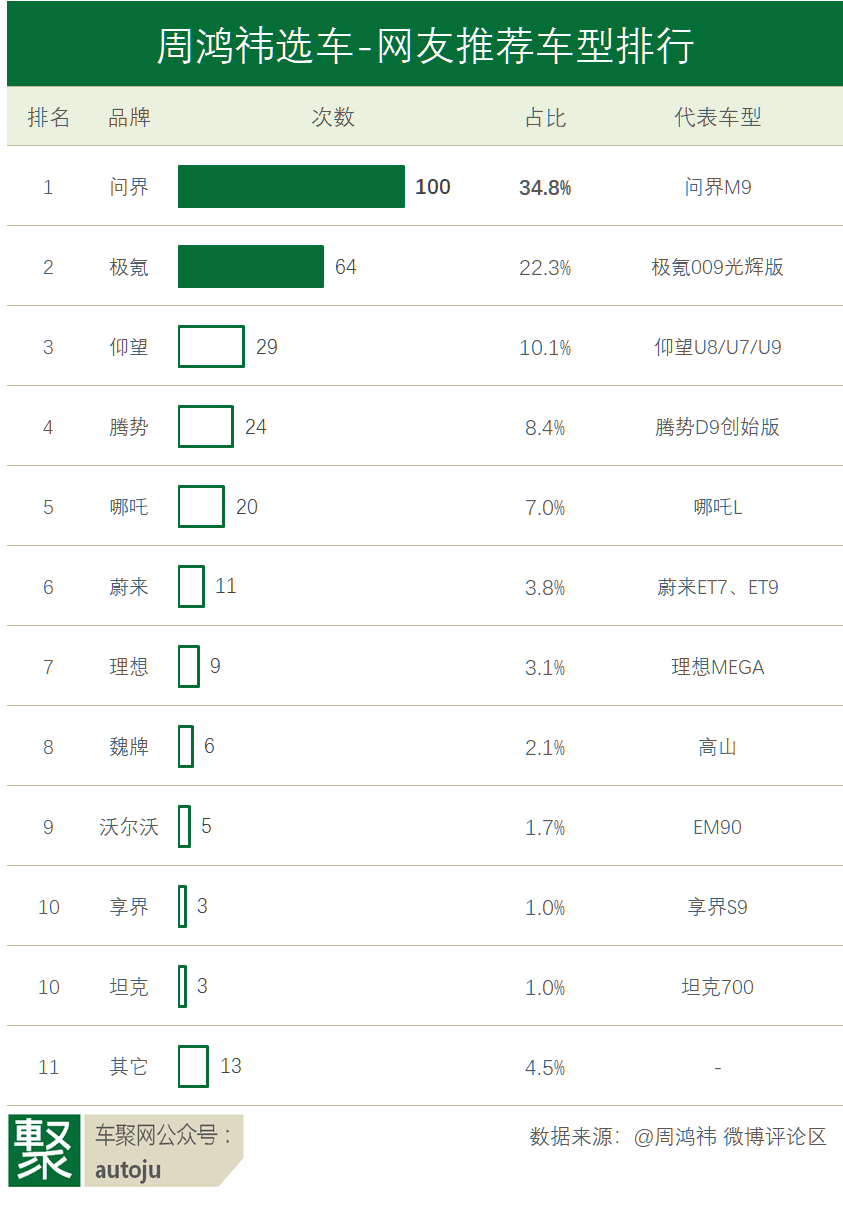The width and height of the screenshot is (843, 1210).
Task: Click the 占比 column header
Action: pos(545,117)
